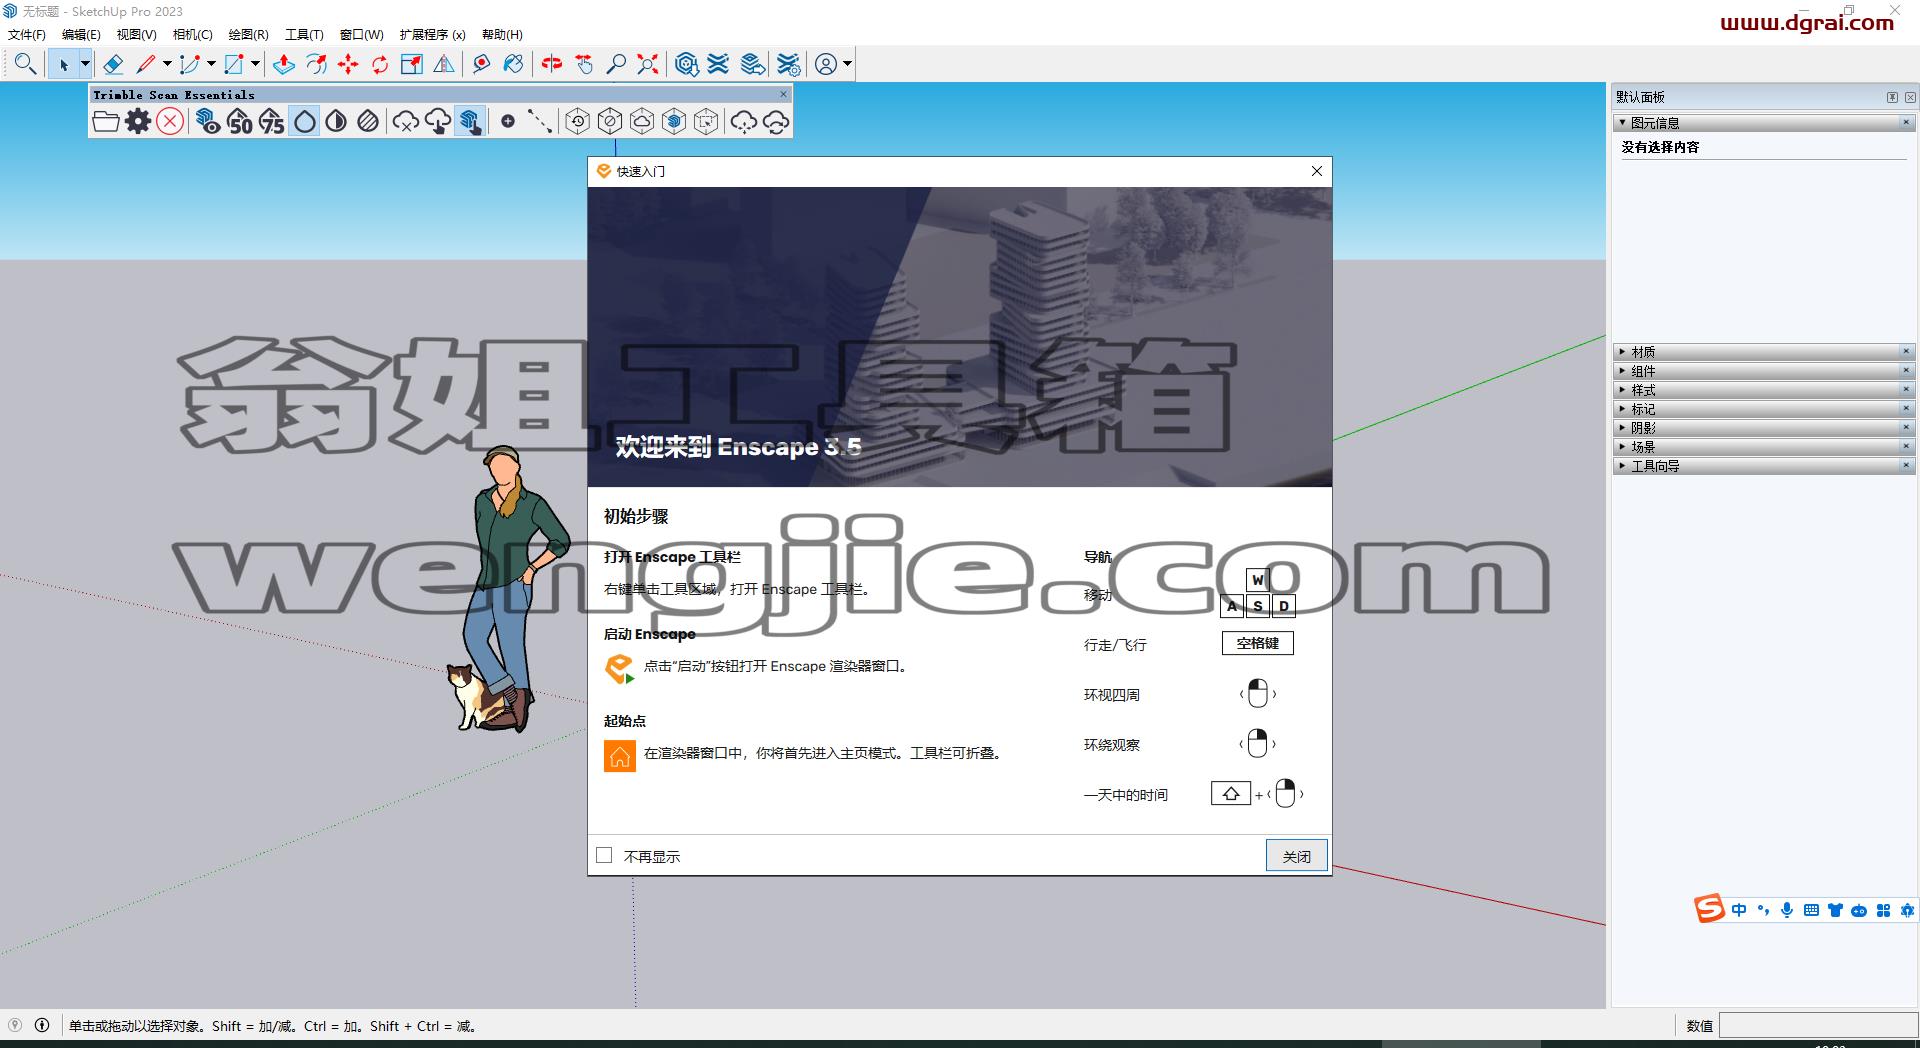Click the 空格键 key button

[1258, 643]
